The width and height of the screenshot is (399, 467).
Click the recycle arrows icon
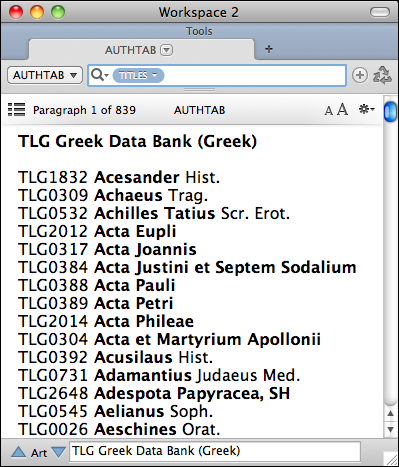point(382,75)
